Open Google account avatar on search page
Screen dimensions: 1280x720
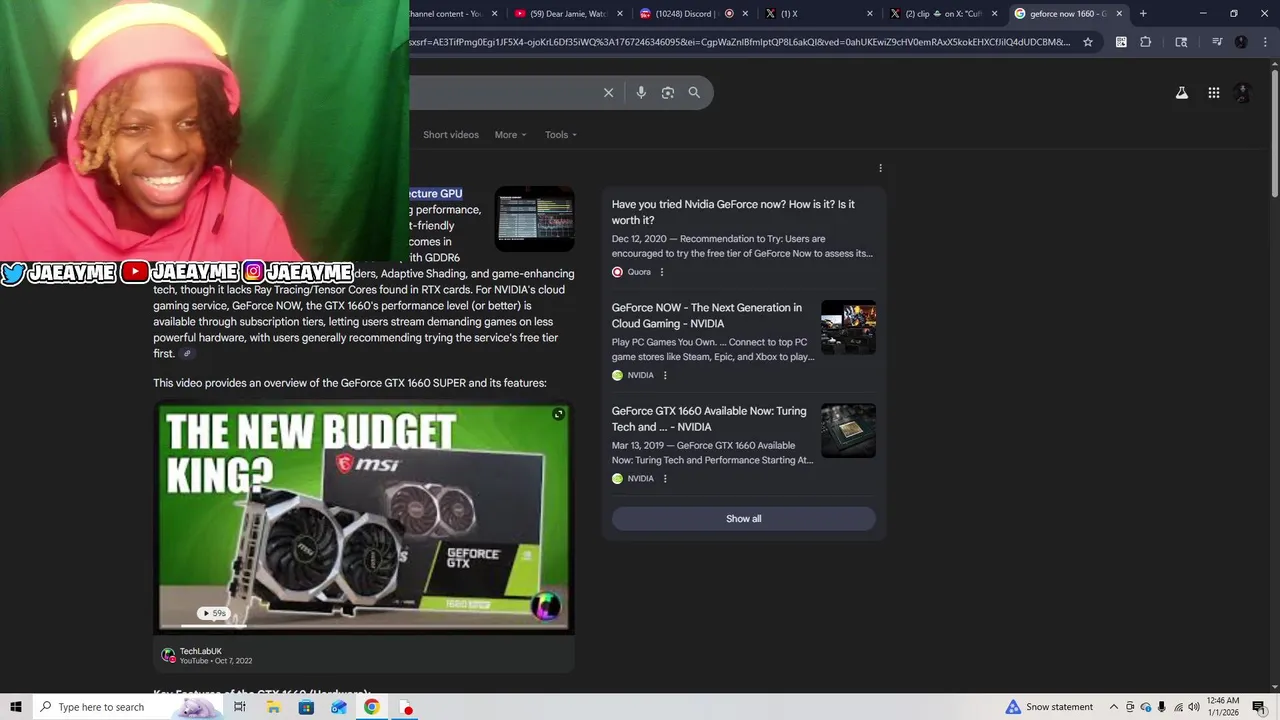pos(1243,93)
